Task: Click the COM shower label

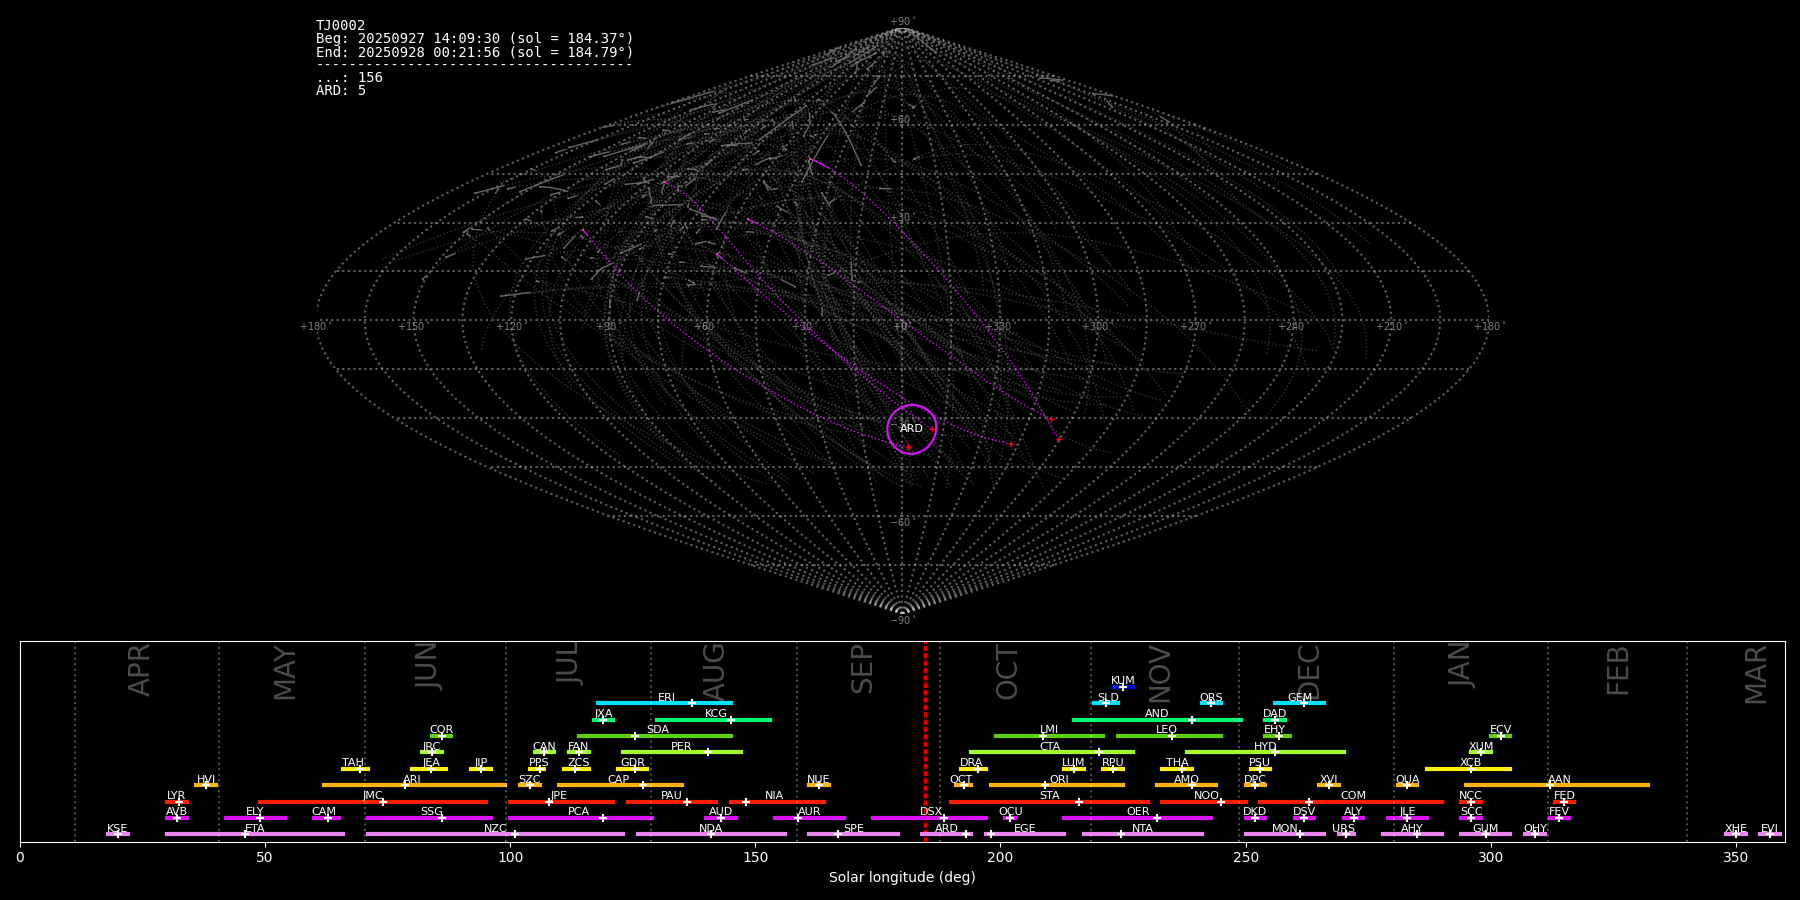Action: click(x=1354, y=796)
